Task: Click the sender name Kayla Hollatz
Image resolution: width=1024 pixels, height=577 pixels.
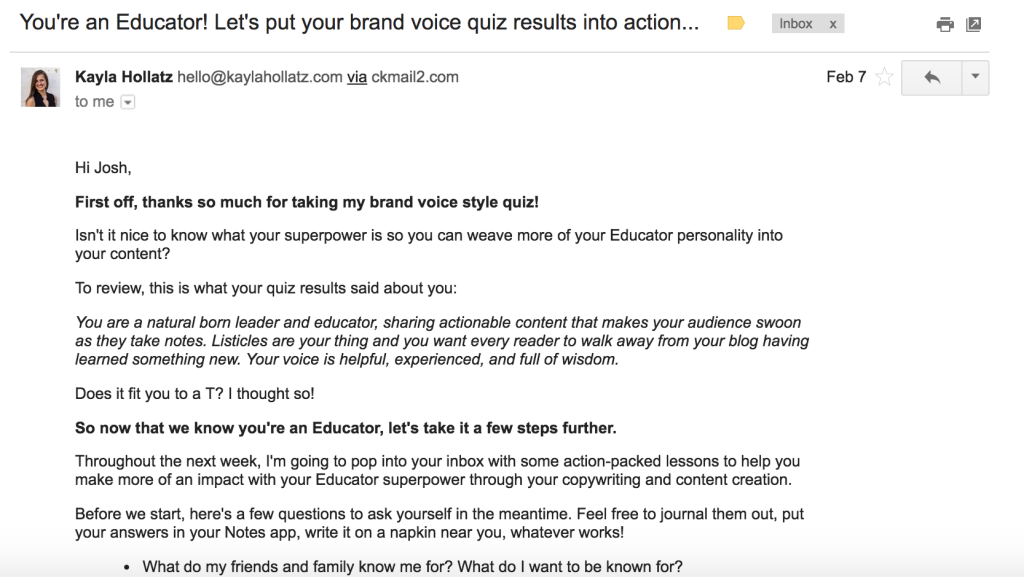Action: (123, 77)
